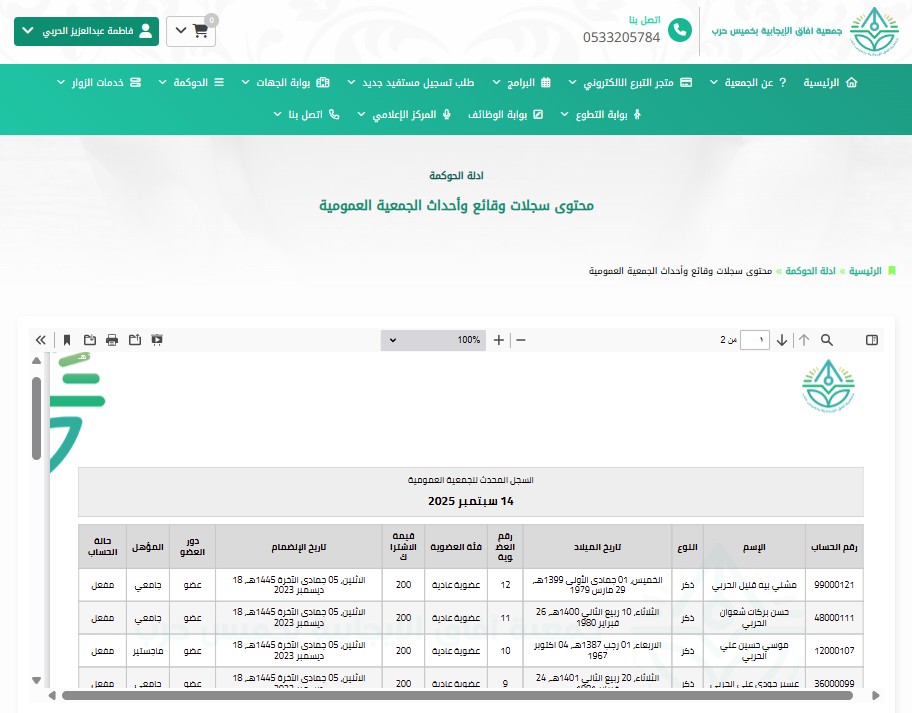Click the PDF page number field
The height and width of the screenshot is (713, 912).
[756, 340]
